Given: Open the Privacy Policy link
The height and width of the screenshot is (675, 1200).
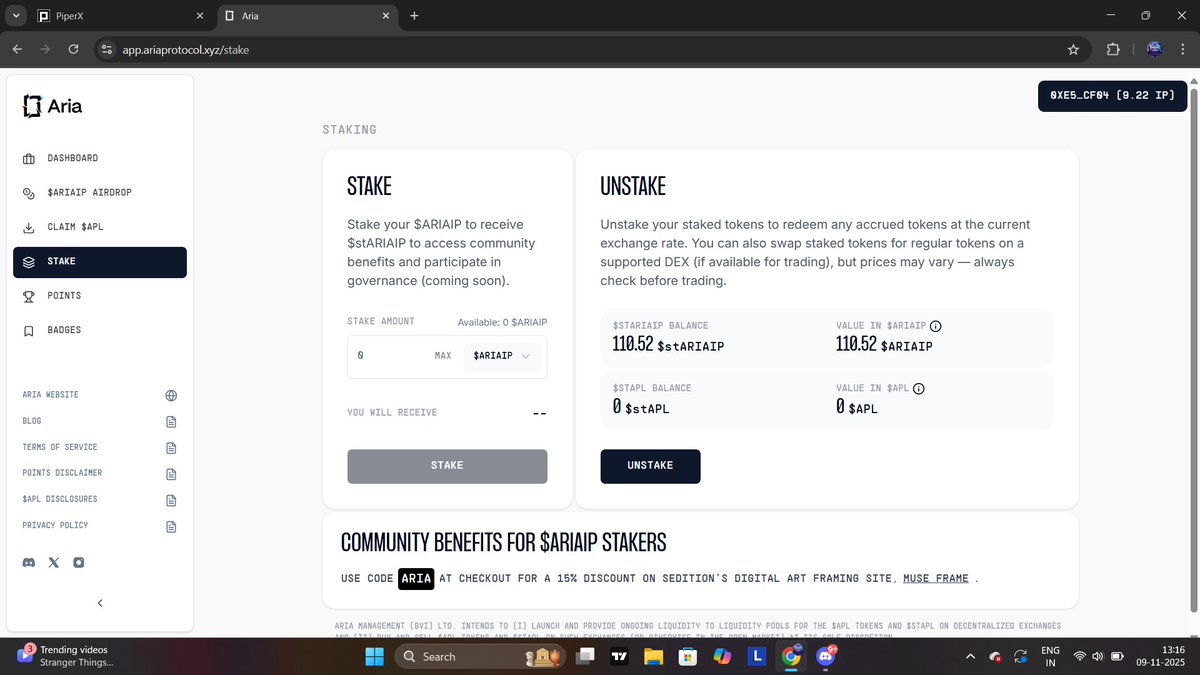Looking at the screenshot, I should (x=55, y=525).
